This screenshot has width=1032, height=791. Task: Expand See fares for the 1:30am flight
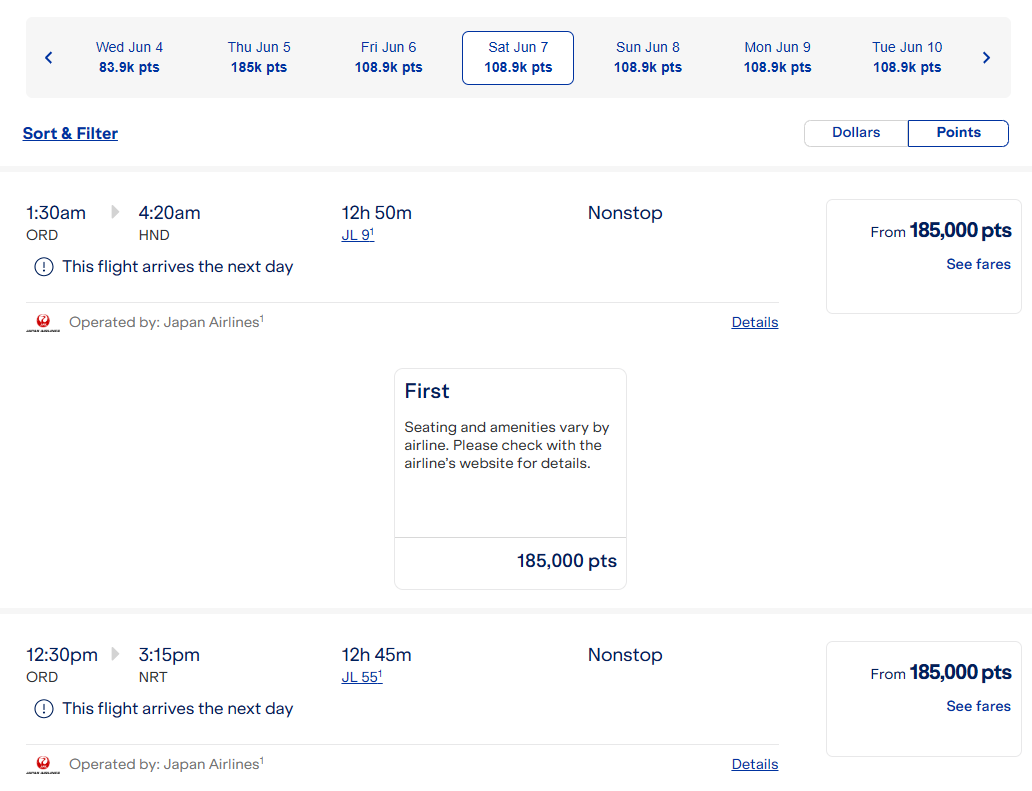coord(978,265)
